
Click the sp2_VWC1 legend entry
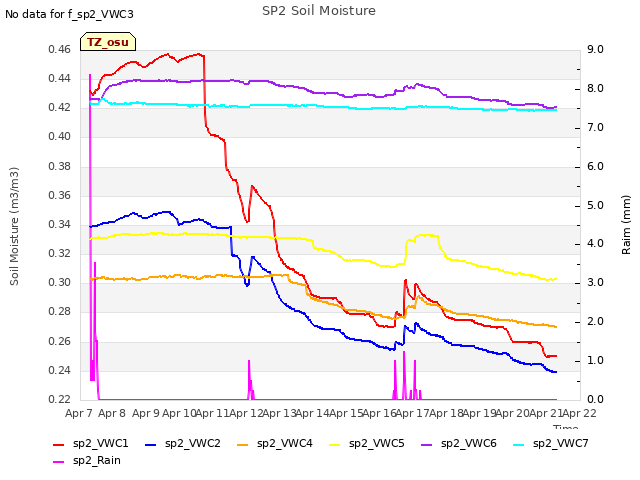[x=91, y=444]
